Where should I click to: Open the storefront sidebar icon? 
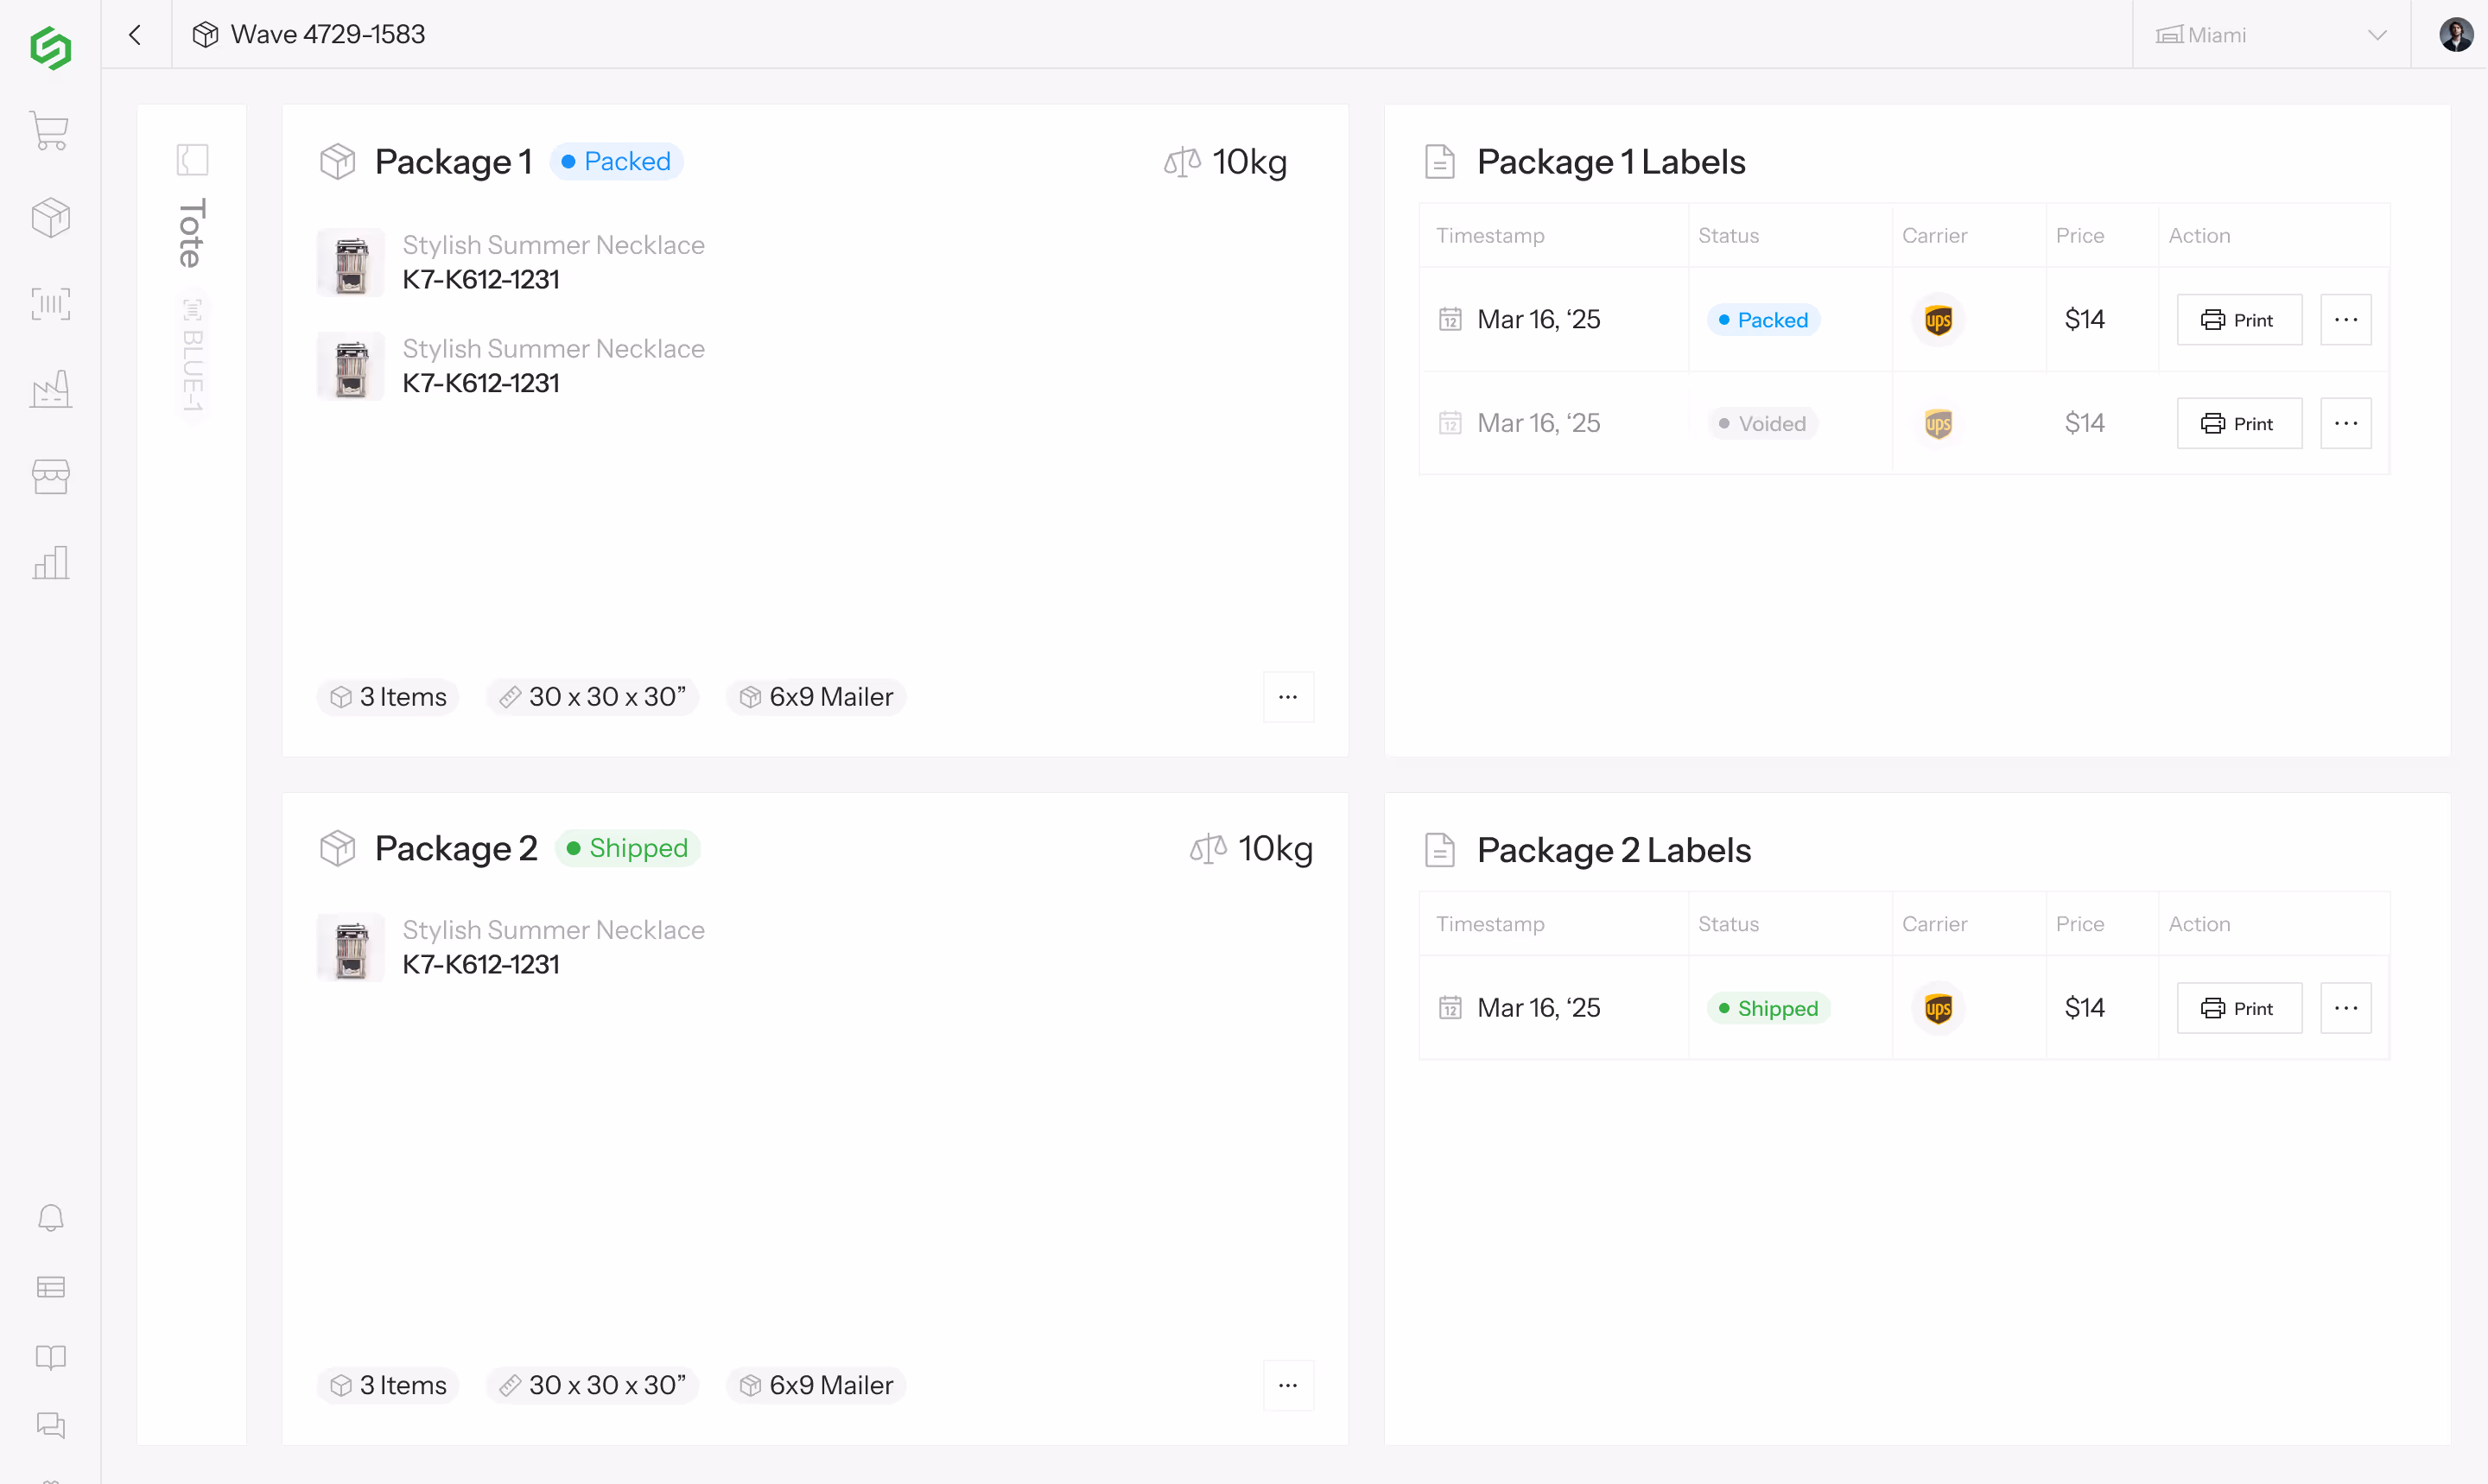point(50,476)
